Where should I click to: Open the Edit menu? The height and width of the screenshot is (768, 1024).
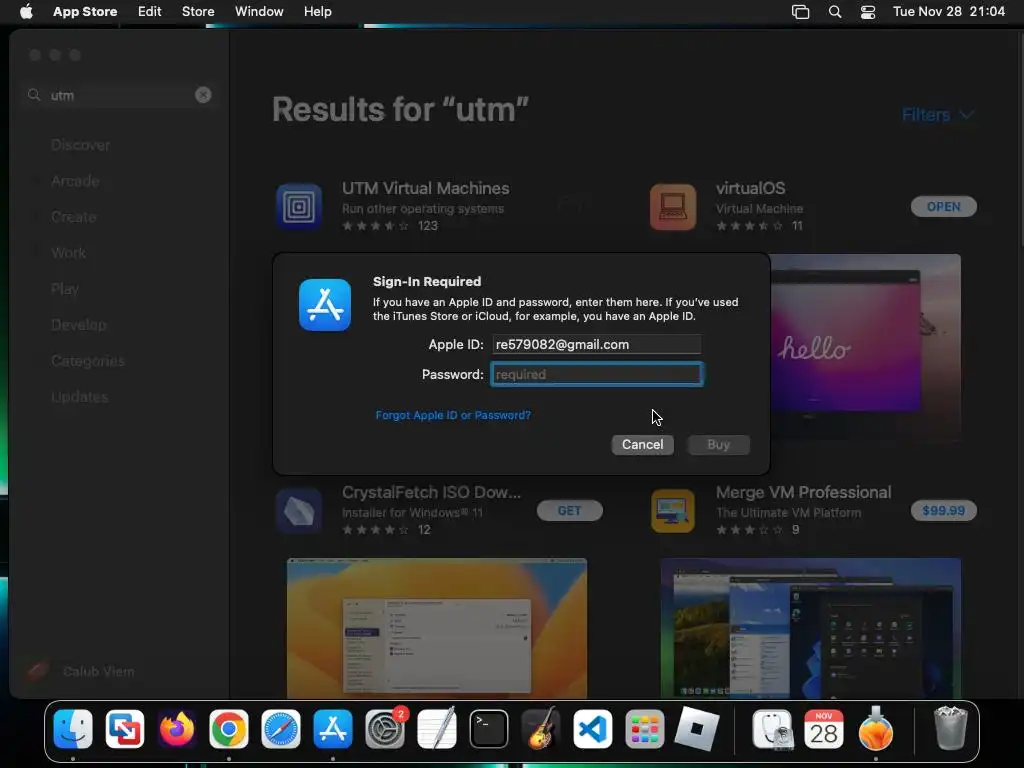[x=150, y=11]
